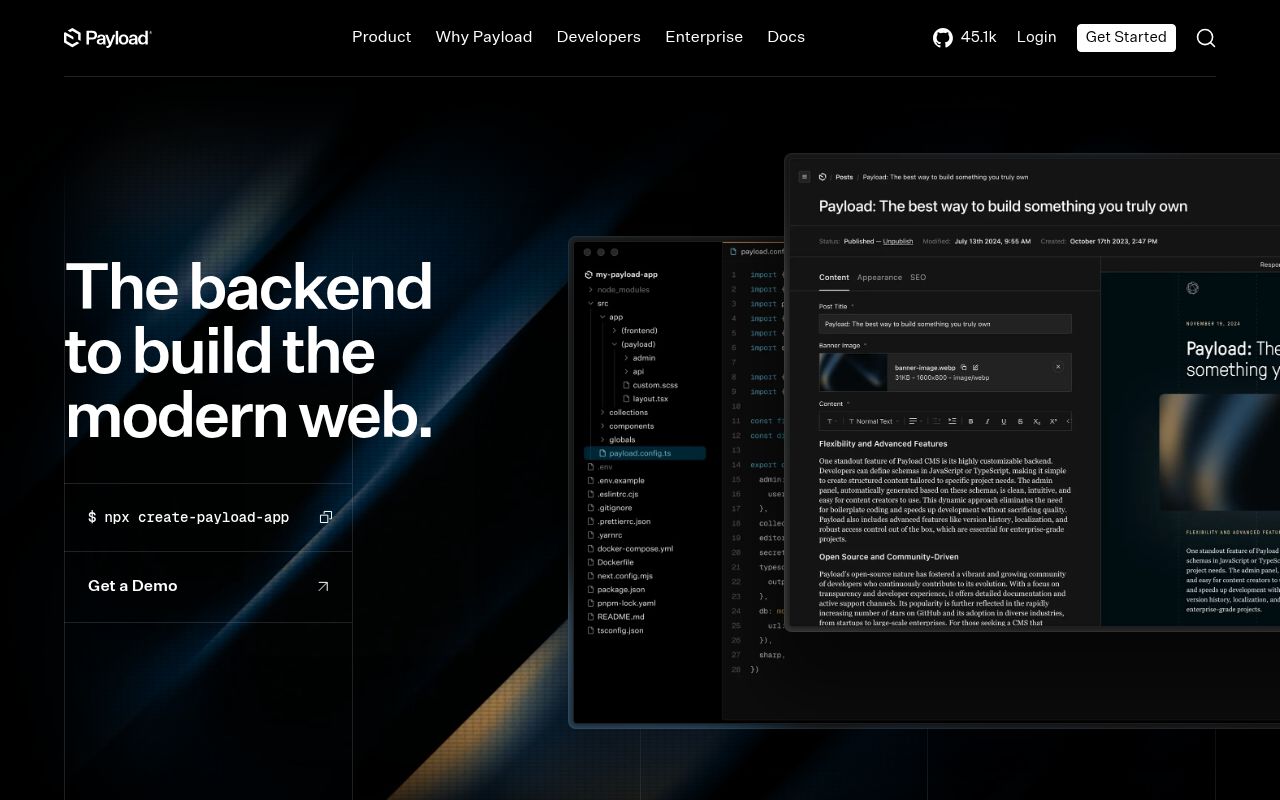Open text alignment dropdown in editor toolbar
Viewport: 1280px width, 800px height.
pyautogui.click(x=915, y=421)
